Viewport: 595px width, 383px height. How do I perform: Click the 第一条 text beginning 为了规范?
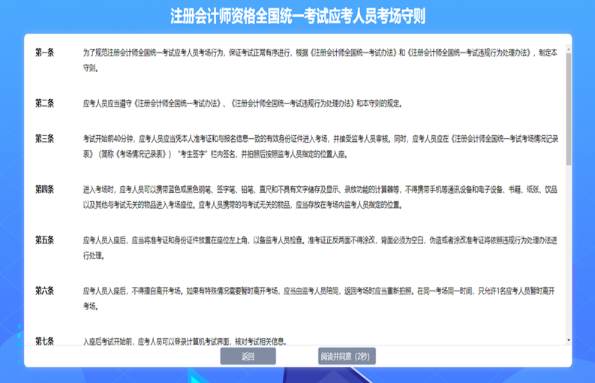click(x=320, y=60)
